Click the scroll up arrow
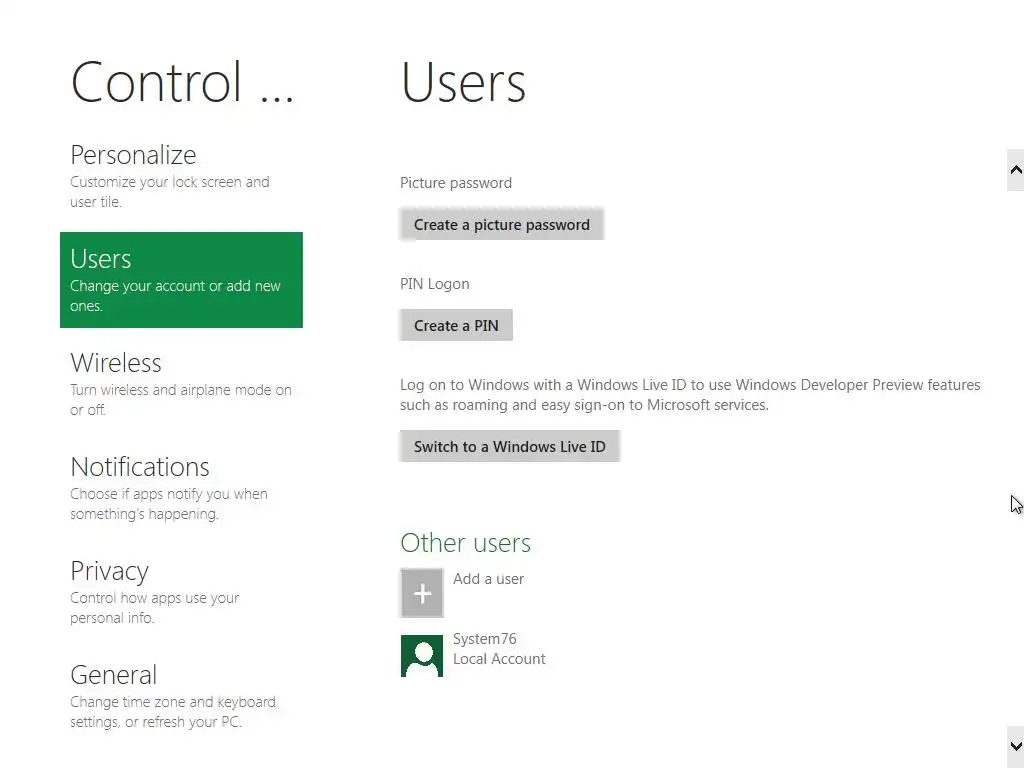Screen dimensions: 1024x768 coord(1016,170)
